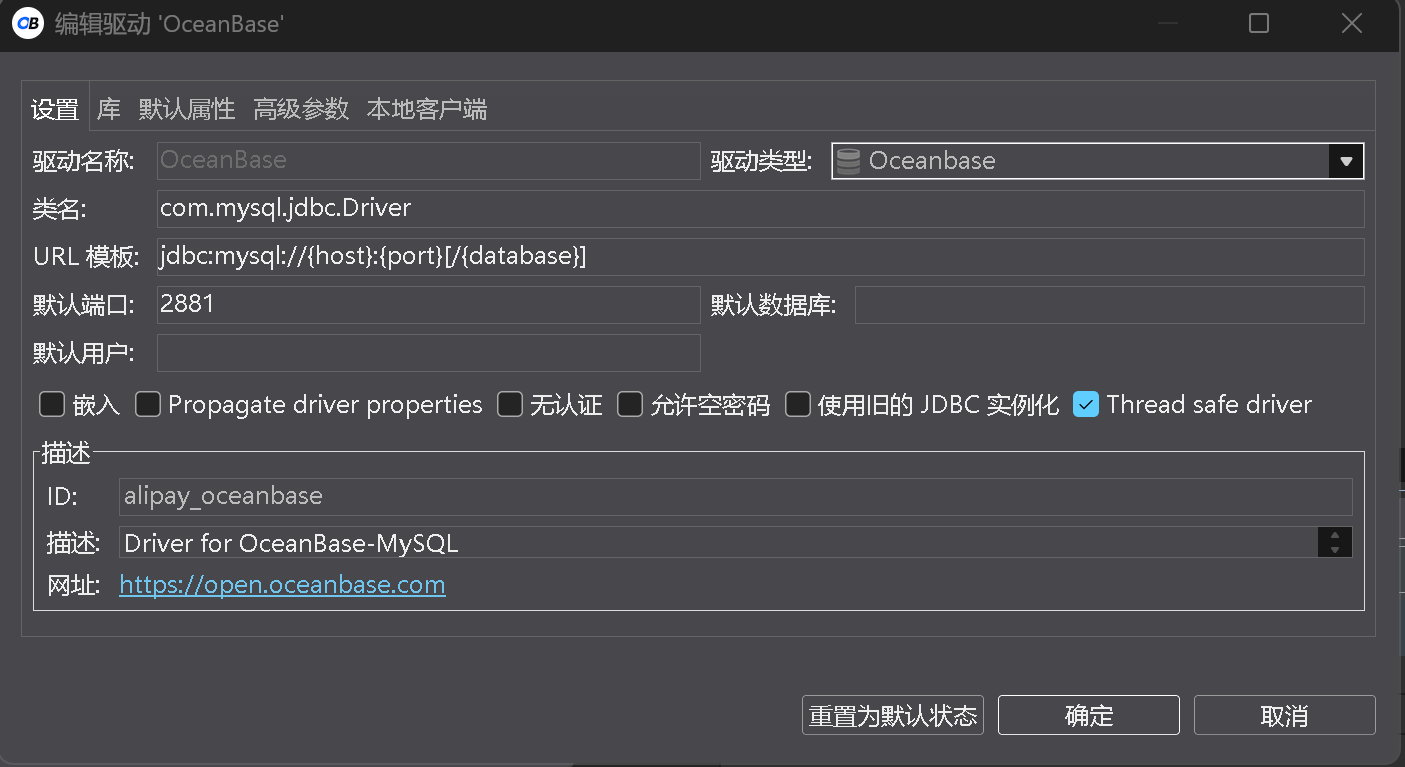1405x767 pixels.
Task: Switch to the 库 tab
Action: click(109, 109)
